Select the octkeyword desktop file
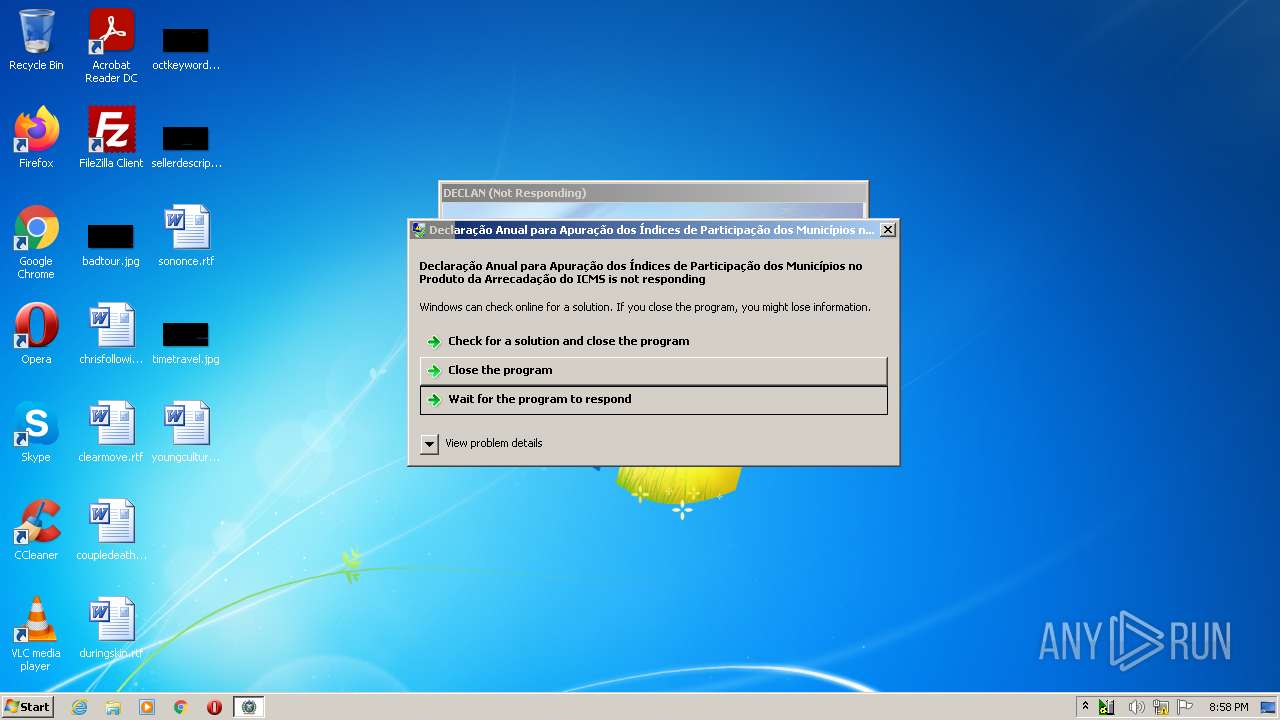Viewport: 1280px width, 720px height. pyautogui.click(x=186, y=48)
